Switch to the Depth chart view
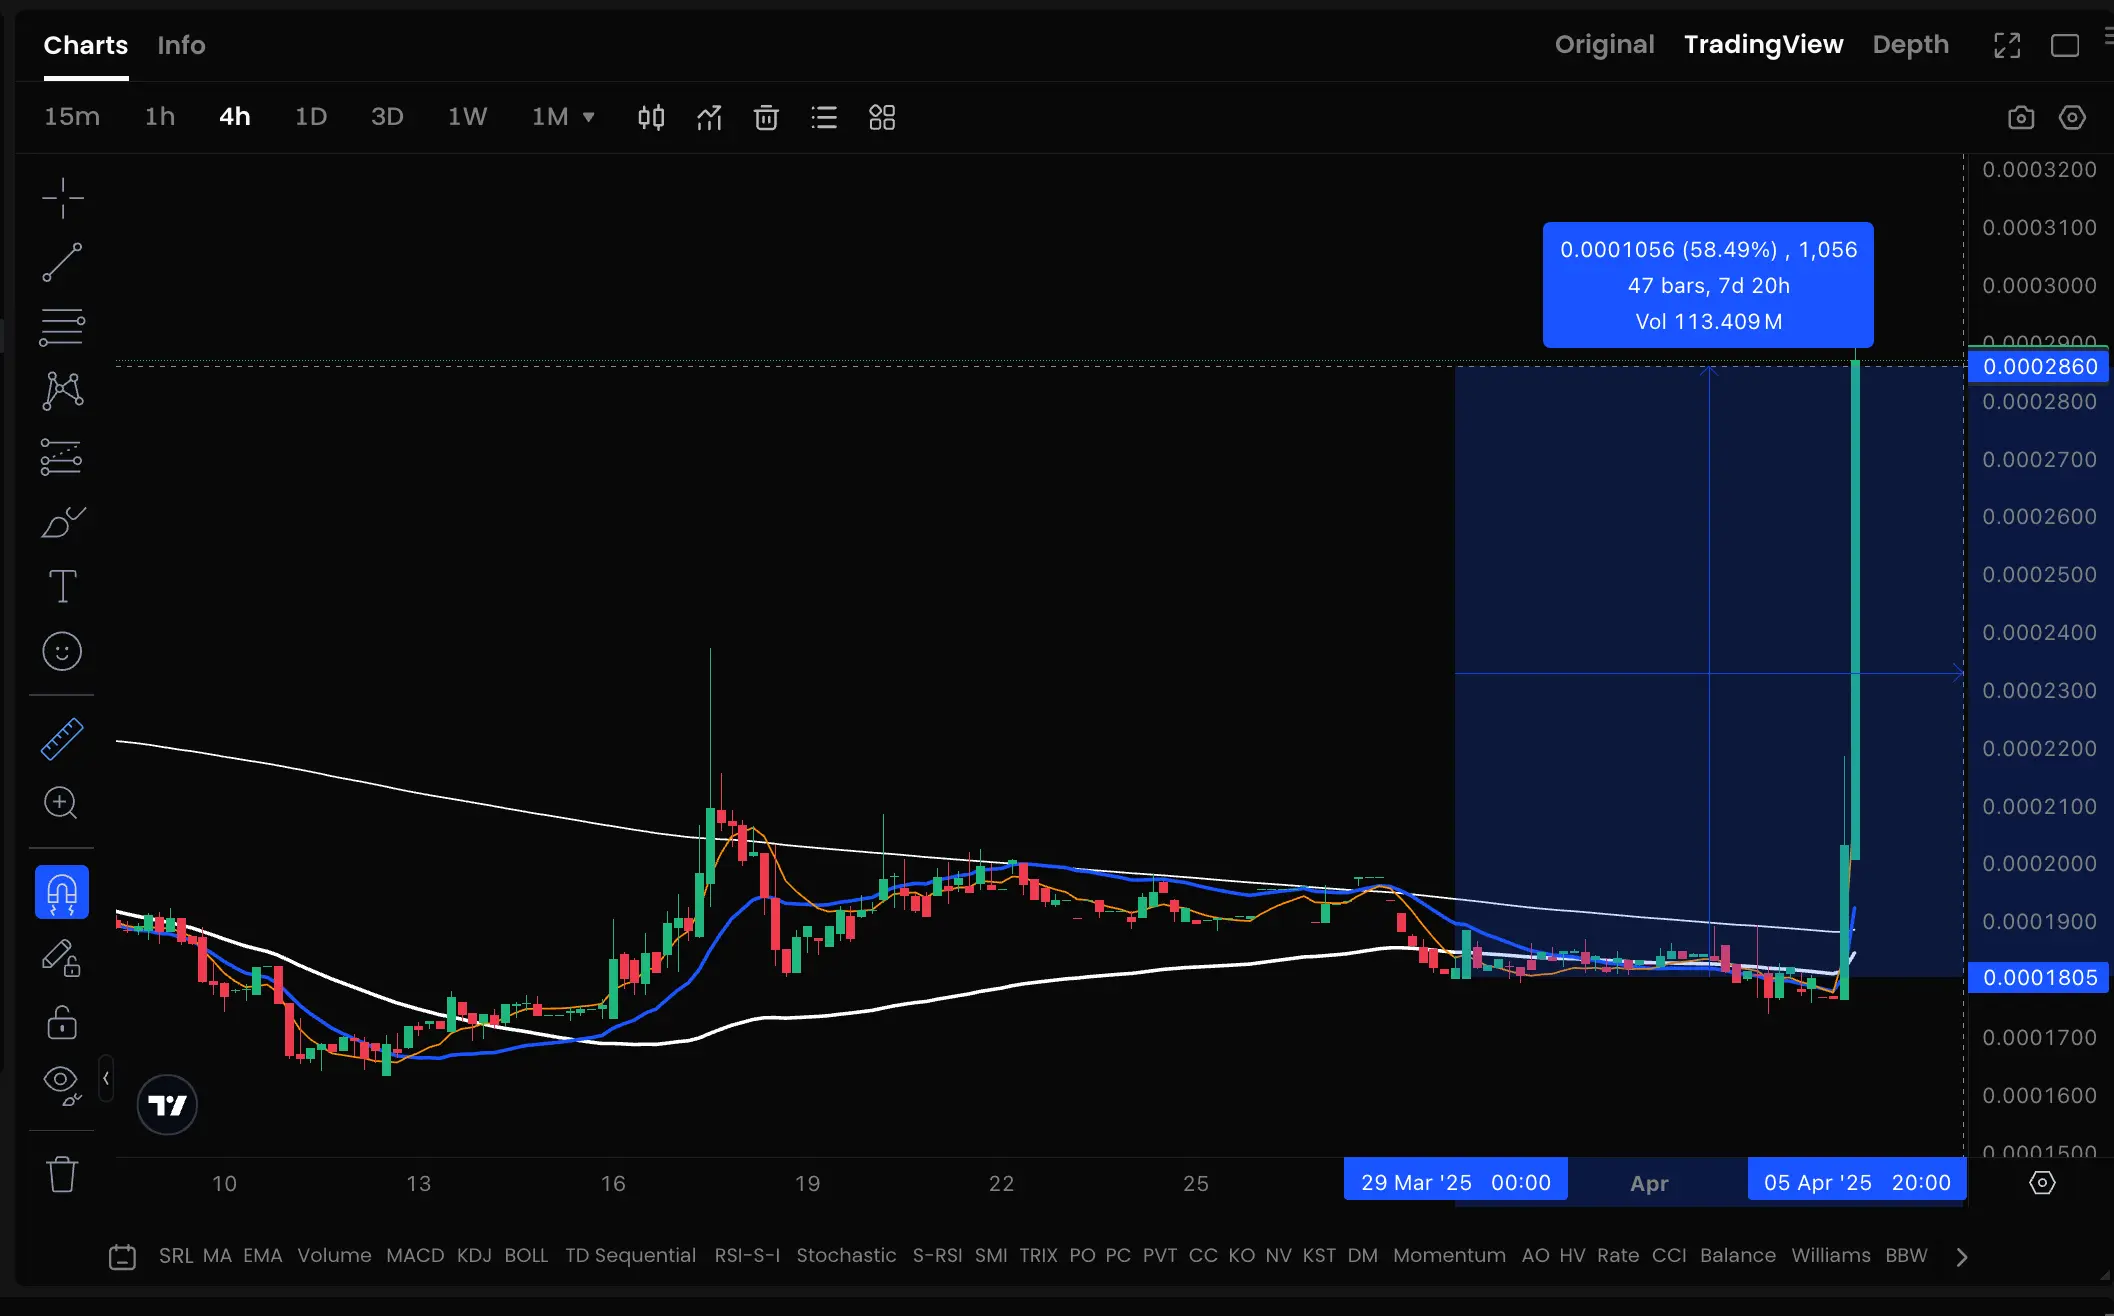The height and width of the screenshot is (1316, 2114). (x=1910, y=45)
